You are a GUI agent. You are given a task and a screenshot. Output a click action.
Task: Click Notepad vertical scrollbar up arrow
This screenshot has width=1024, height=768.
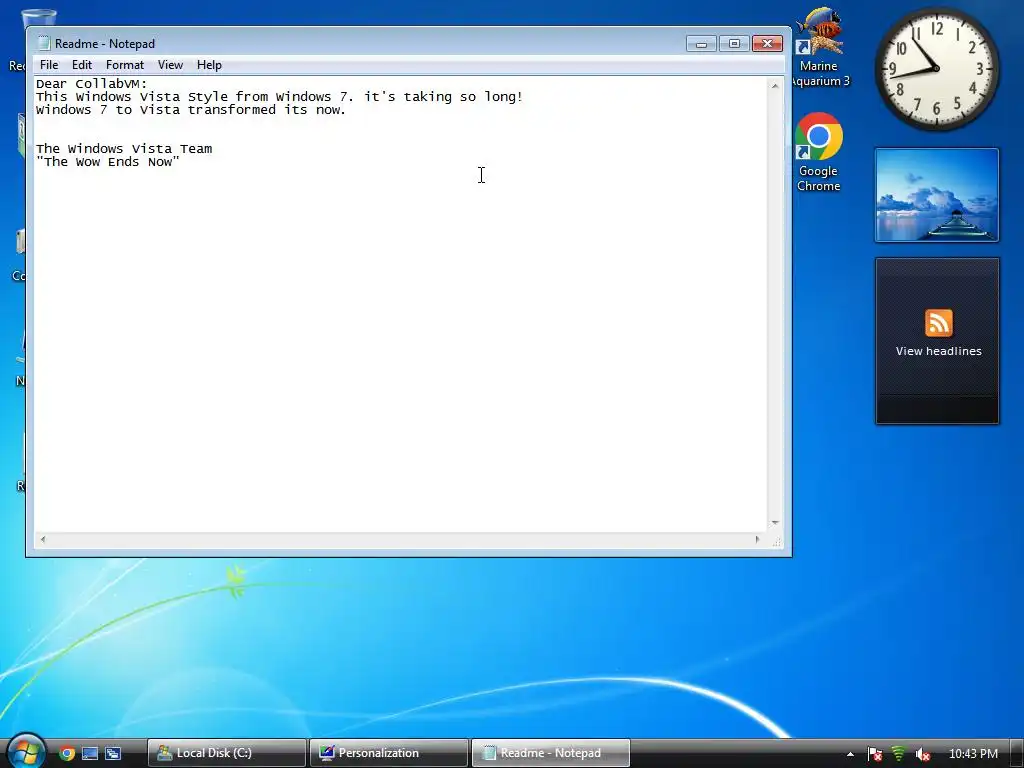coord(775,86)
